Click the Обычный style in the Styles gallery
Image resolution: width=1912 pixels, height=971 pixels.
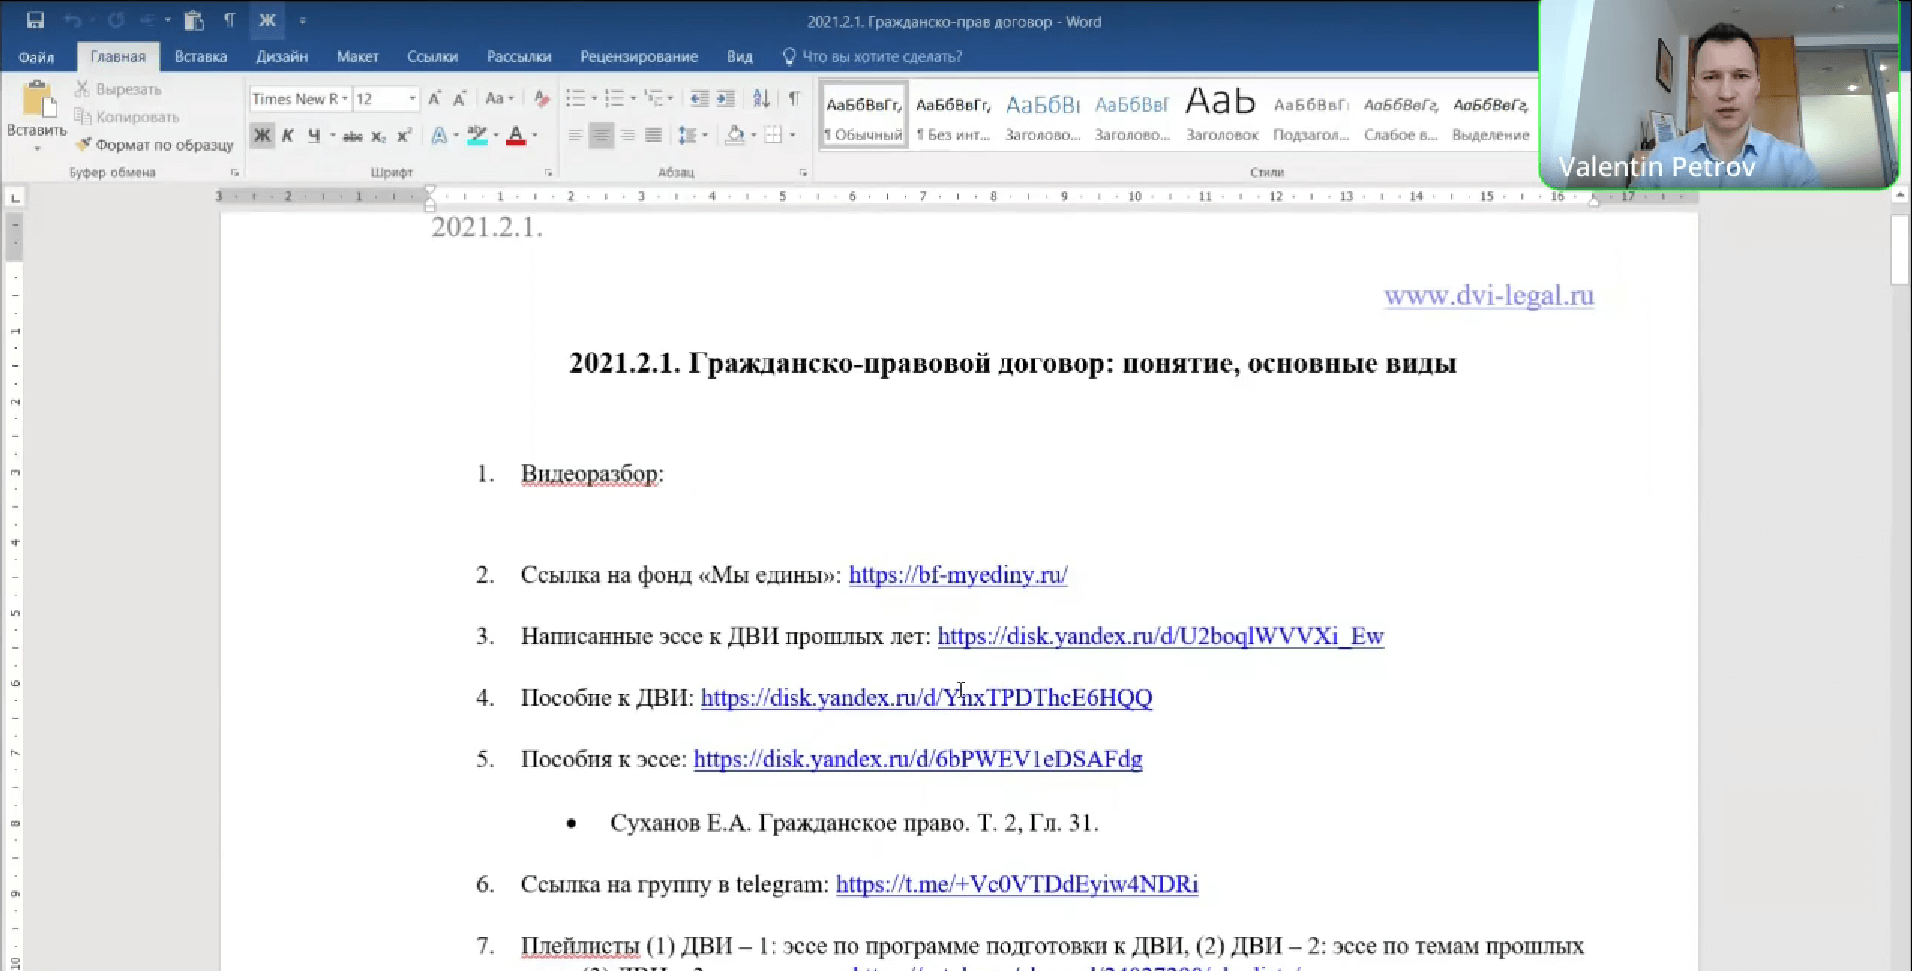862,113
